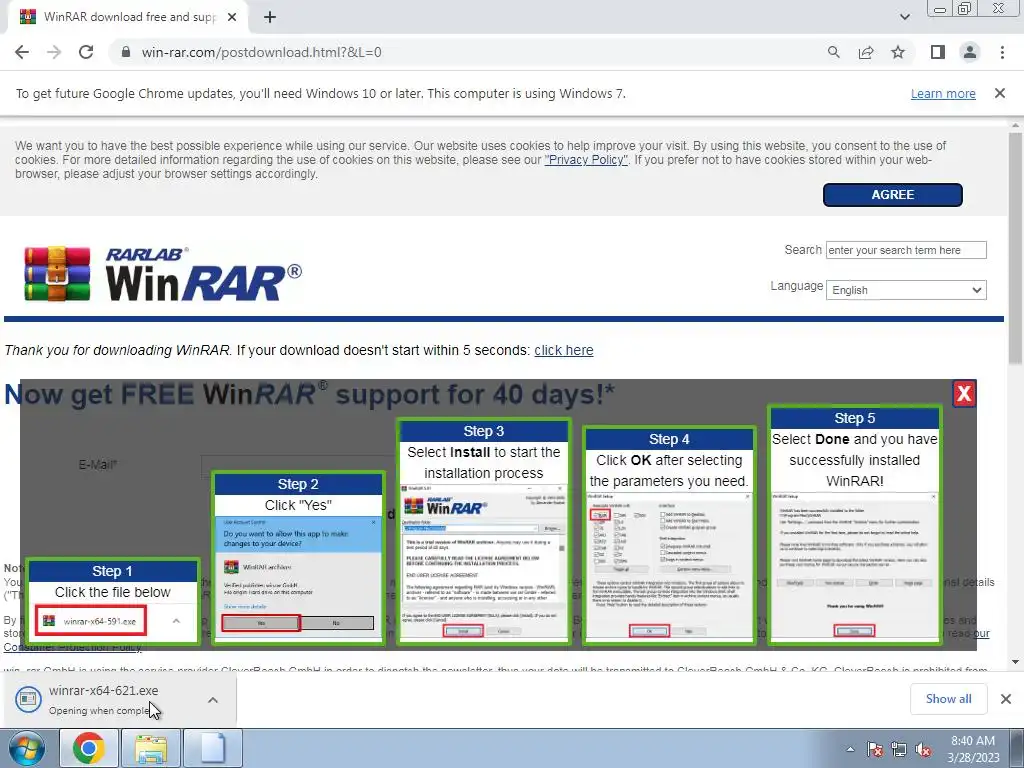Close the downloads bar

[1006, 699]
